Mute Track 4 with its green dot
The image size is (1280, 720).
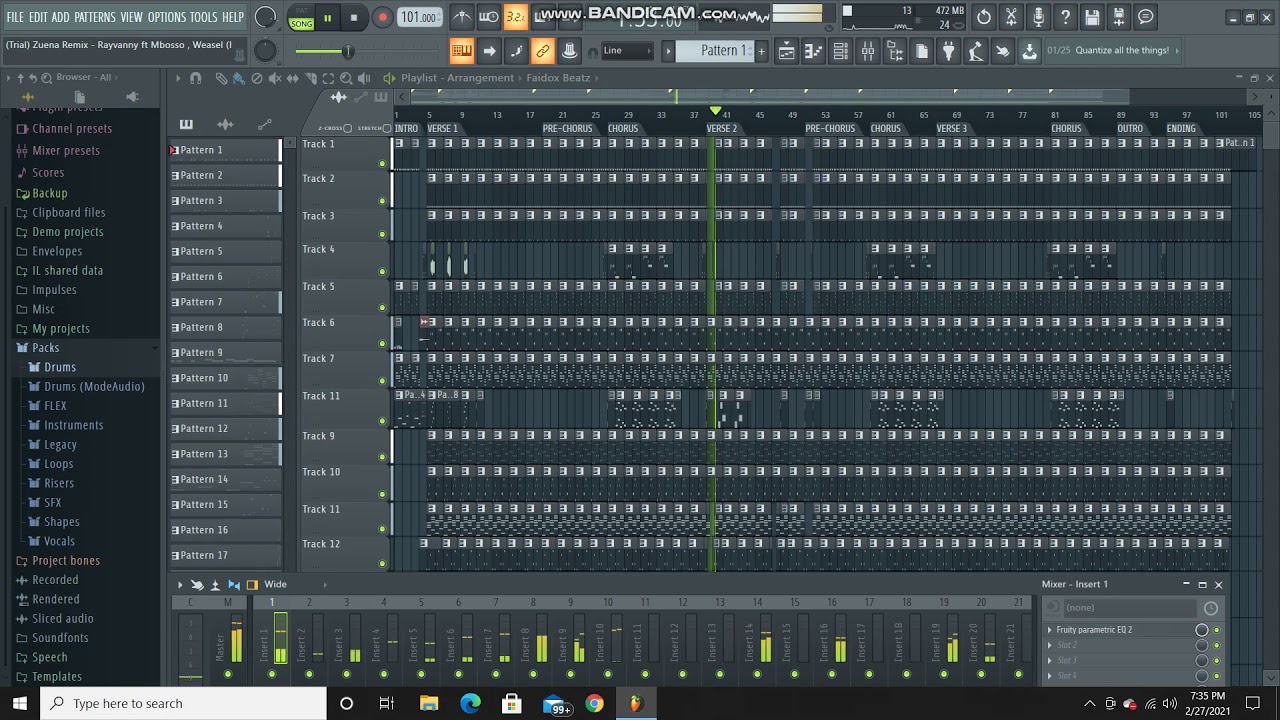point(382,271)
